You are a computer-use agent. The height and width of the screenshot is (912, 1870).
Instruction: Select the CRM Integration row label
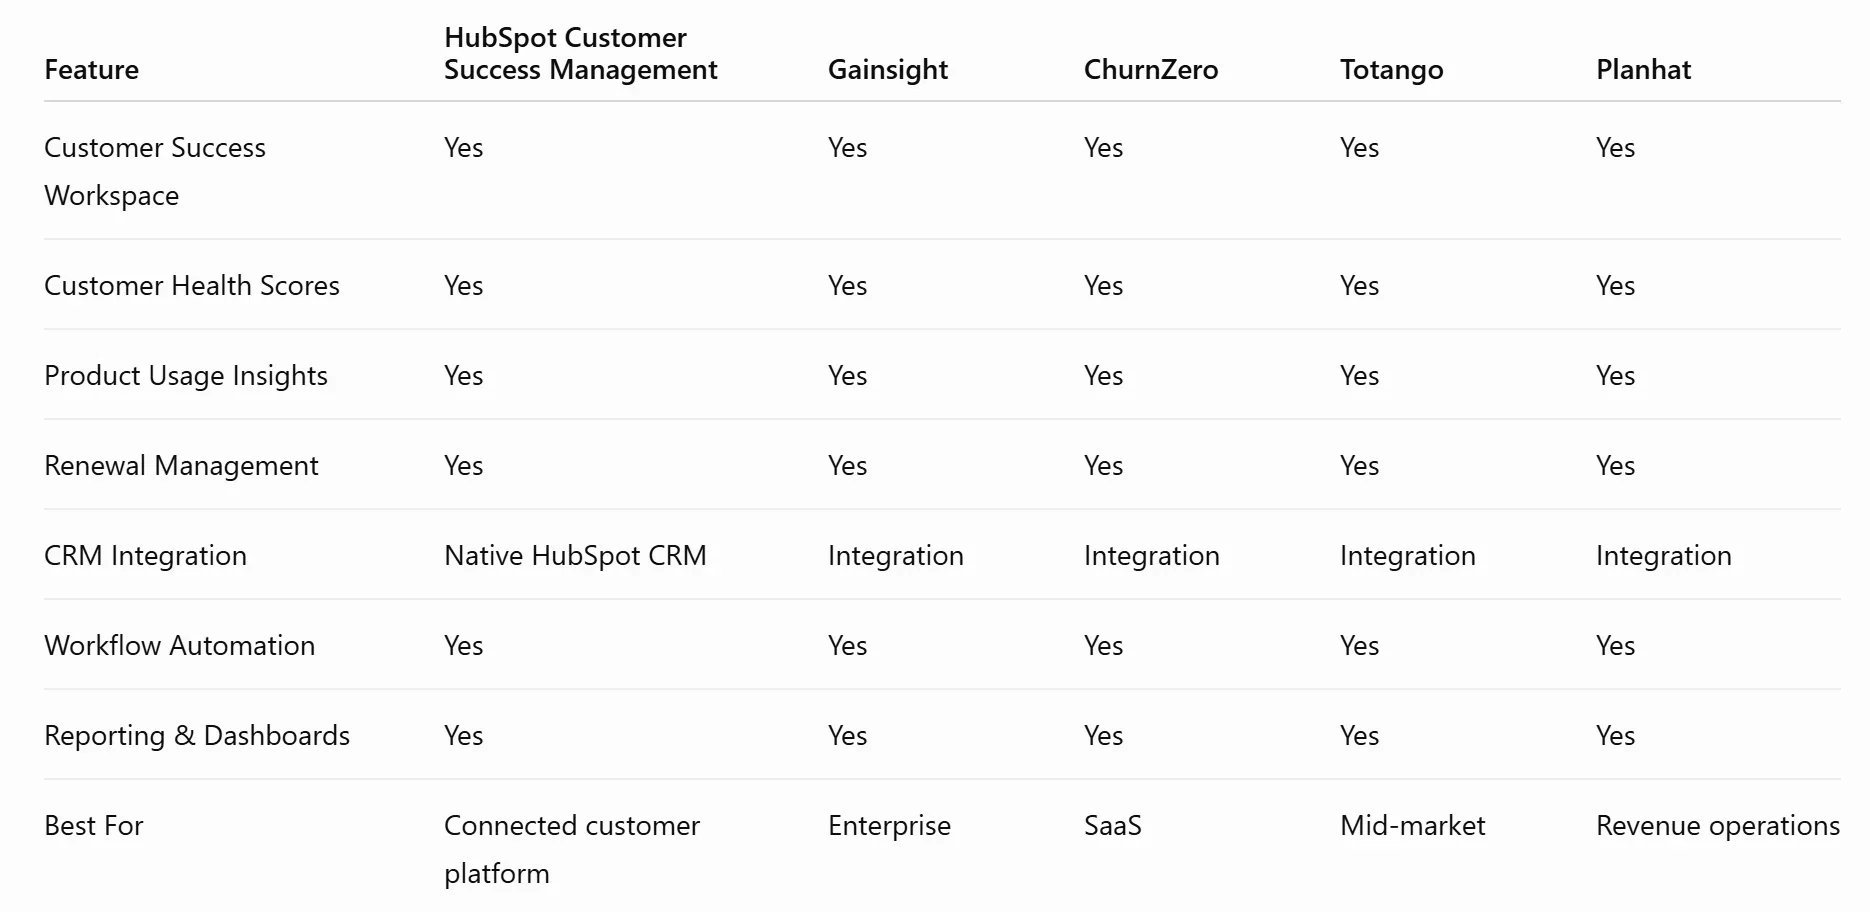point(145,556)
